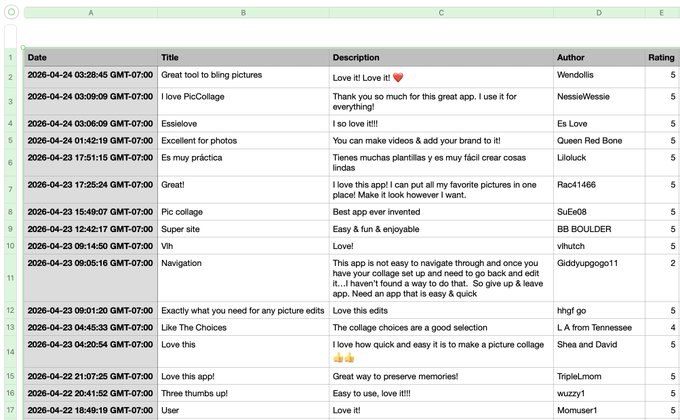Select the author cell Giddyupgogo11

pyautogui.click(x=599, y=278)
